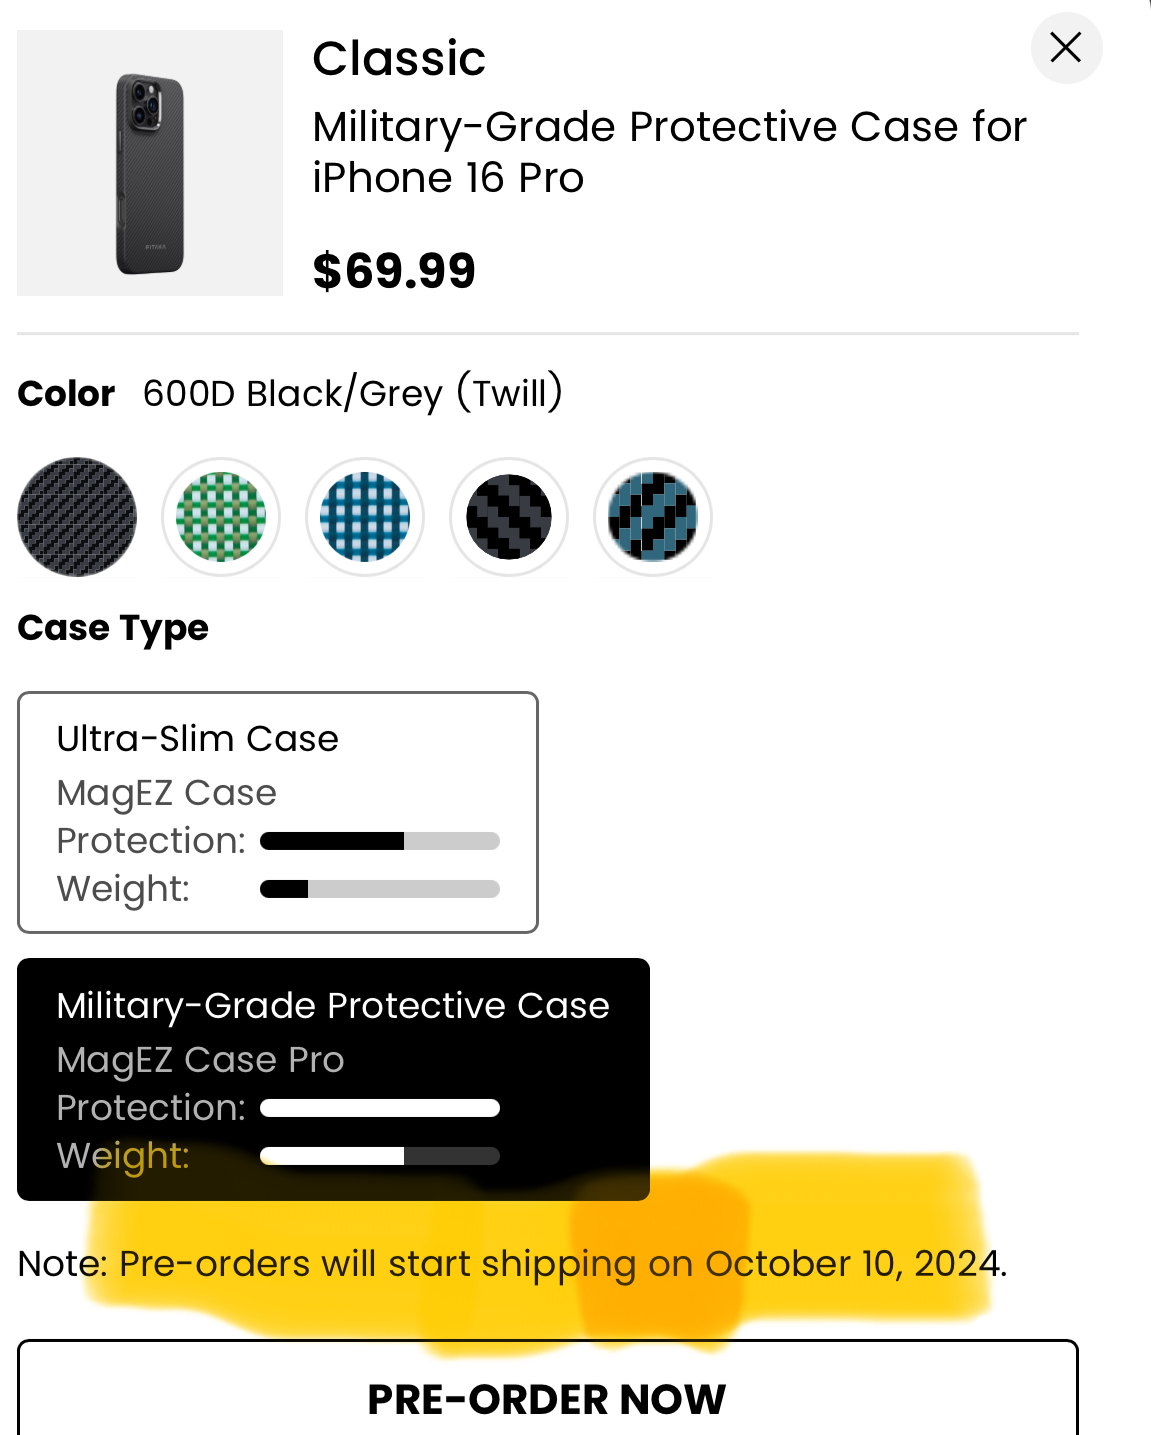1151x1435 pixels.
Task: Choose the green and white checkered swatch
Action: coord(221,517)
